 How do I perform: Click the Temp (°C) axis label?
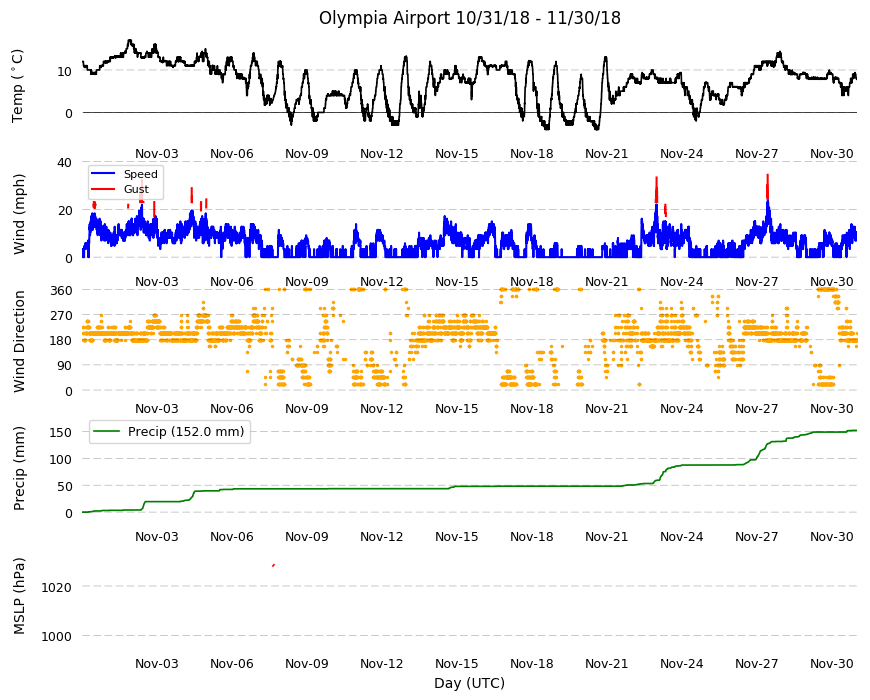click(18, 85)
